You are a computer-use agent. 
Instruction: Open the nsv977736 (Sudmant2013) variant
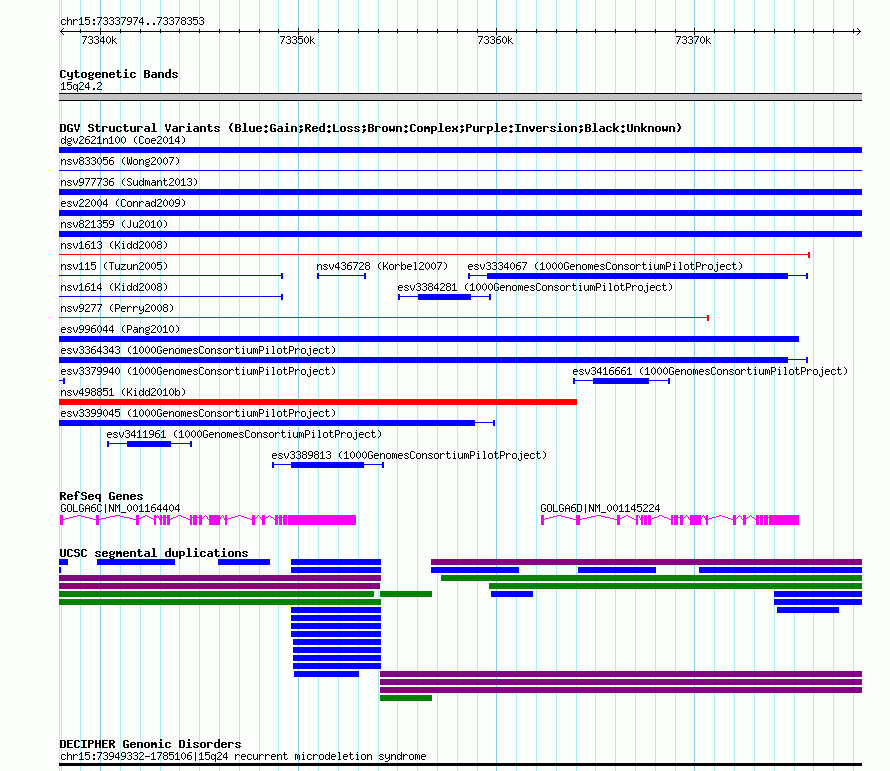129,182
